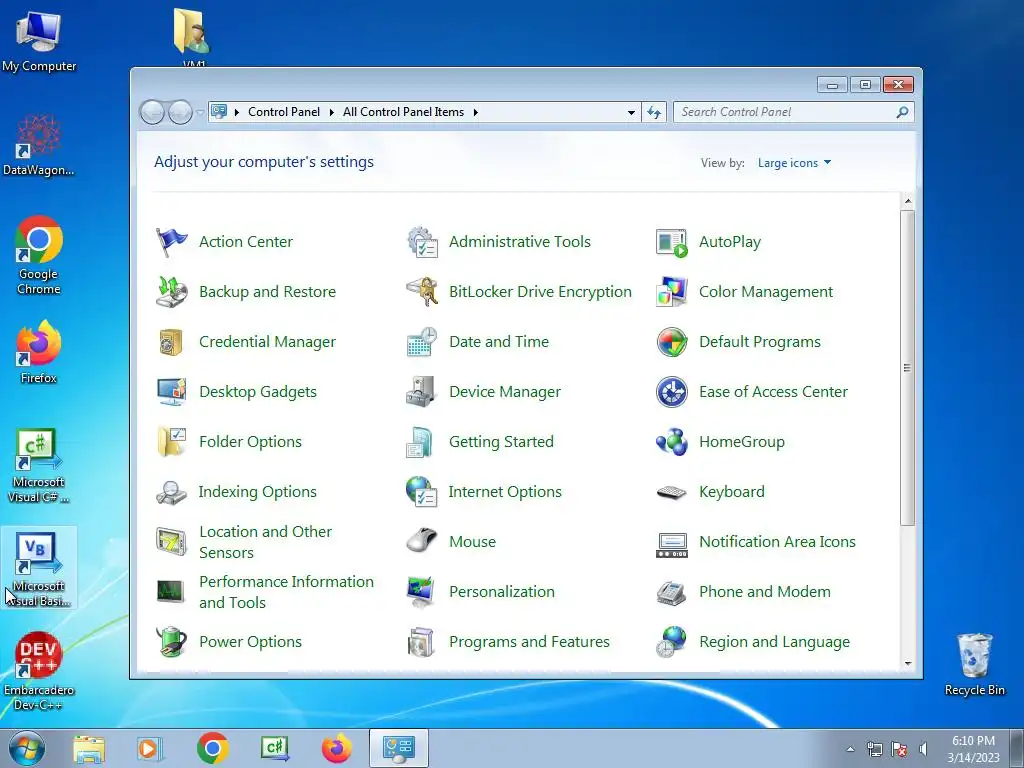Image resolution: width=1024 pixels, height=768 pixels.
Task: Open the Notification Area Icons icon
Action: click(672, 545)
